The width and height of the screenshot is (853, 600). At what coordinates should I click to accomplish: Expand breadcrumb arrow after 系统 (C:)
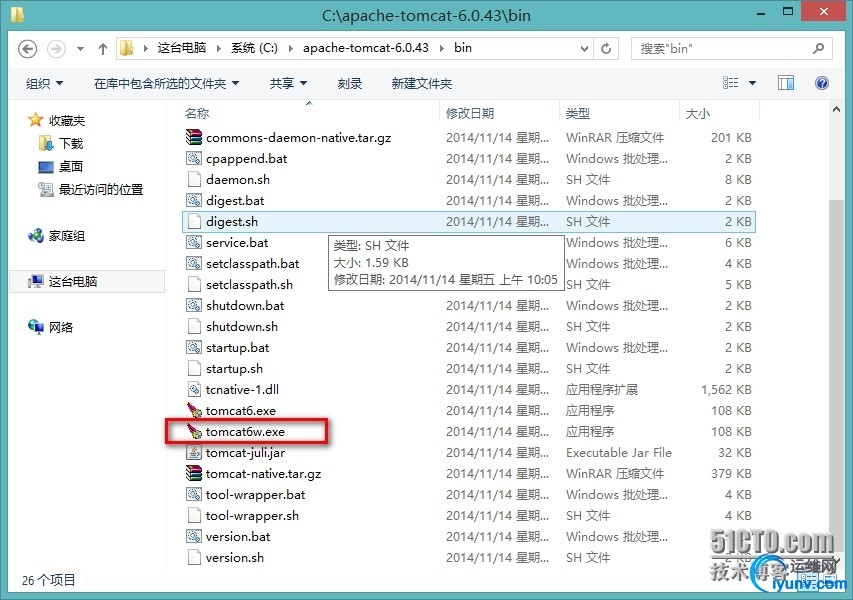point(290,48)
